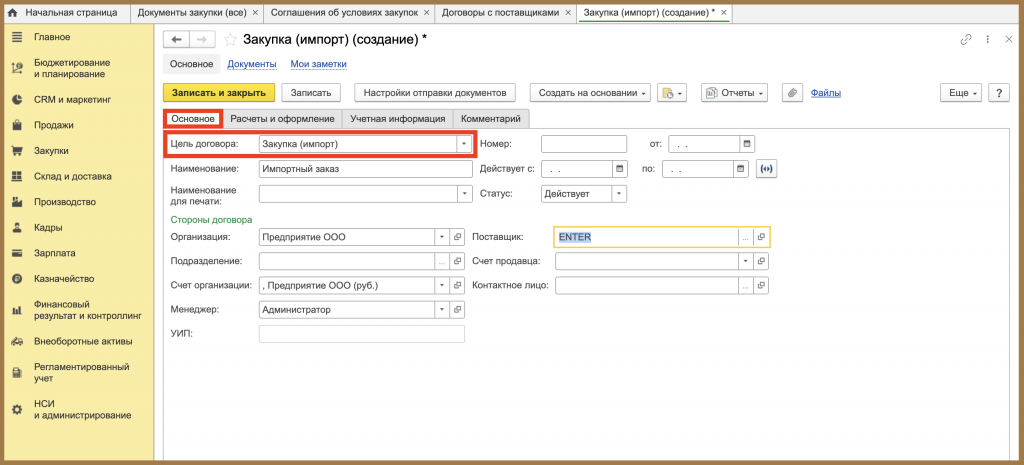This screenshot has width=1024, height=465.
Task: Open the Документы link
Action: tap(251, 64)
